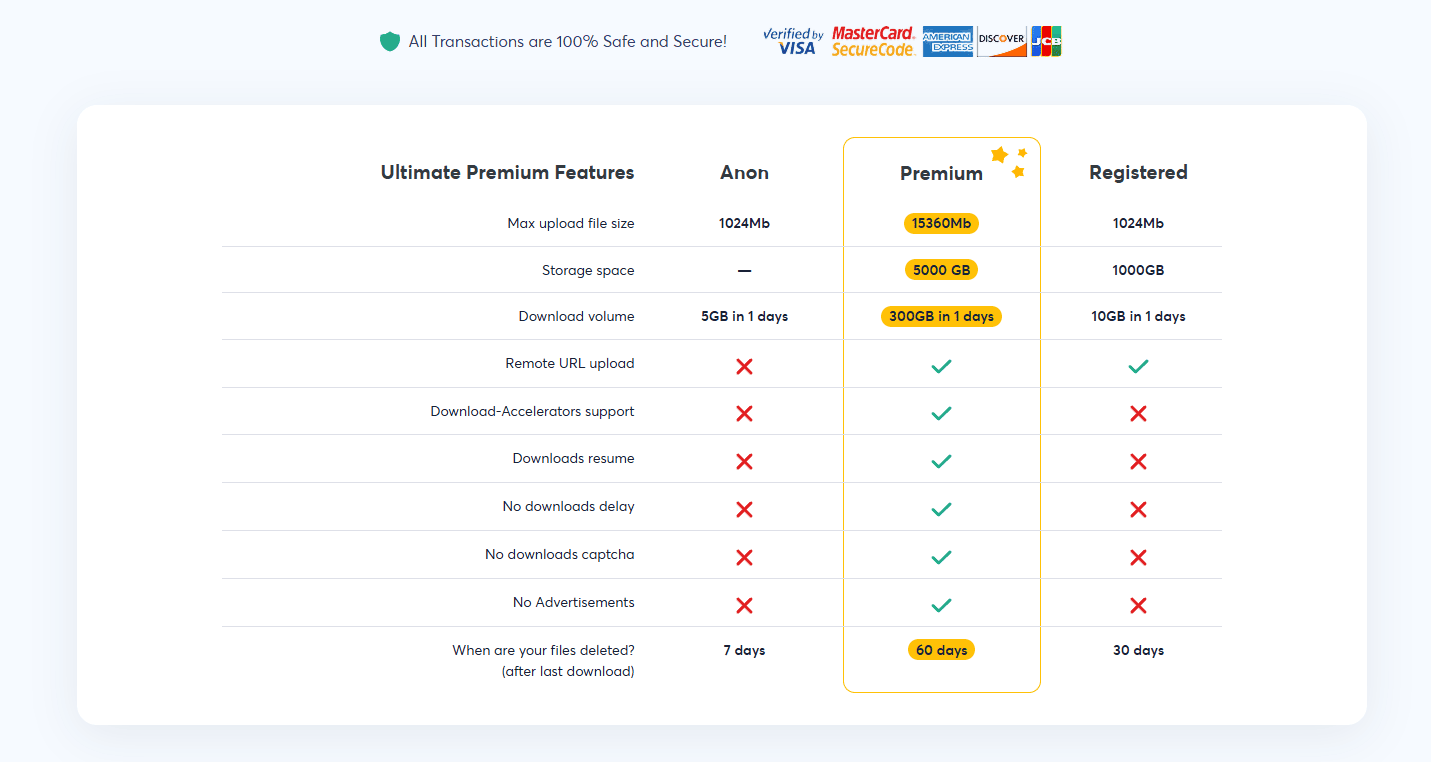
Task: Click the Discover card logo
Action: point(1001,41)
